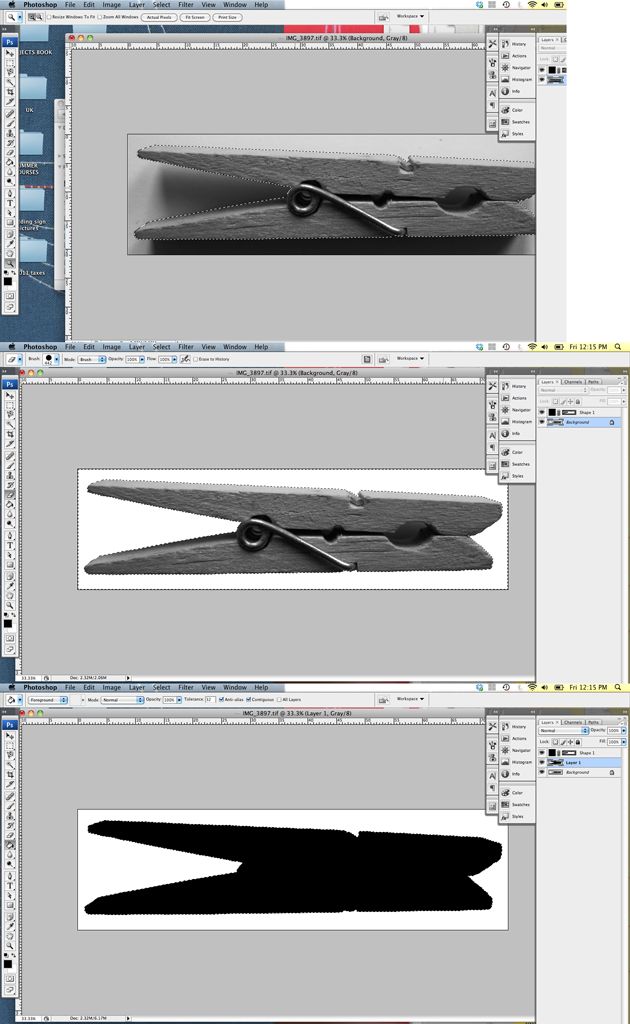The height and width of the screenshot is (1024, 630).
Task: Open the Brush preset picker dropdown
Action: (58, 359)
